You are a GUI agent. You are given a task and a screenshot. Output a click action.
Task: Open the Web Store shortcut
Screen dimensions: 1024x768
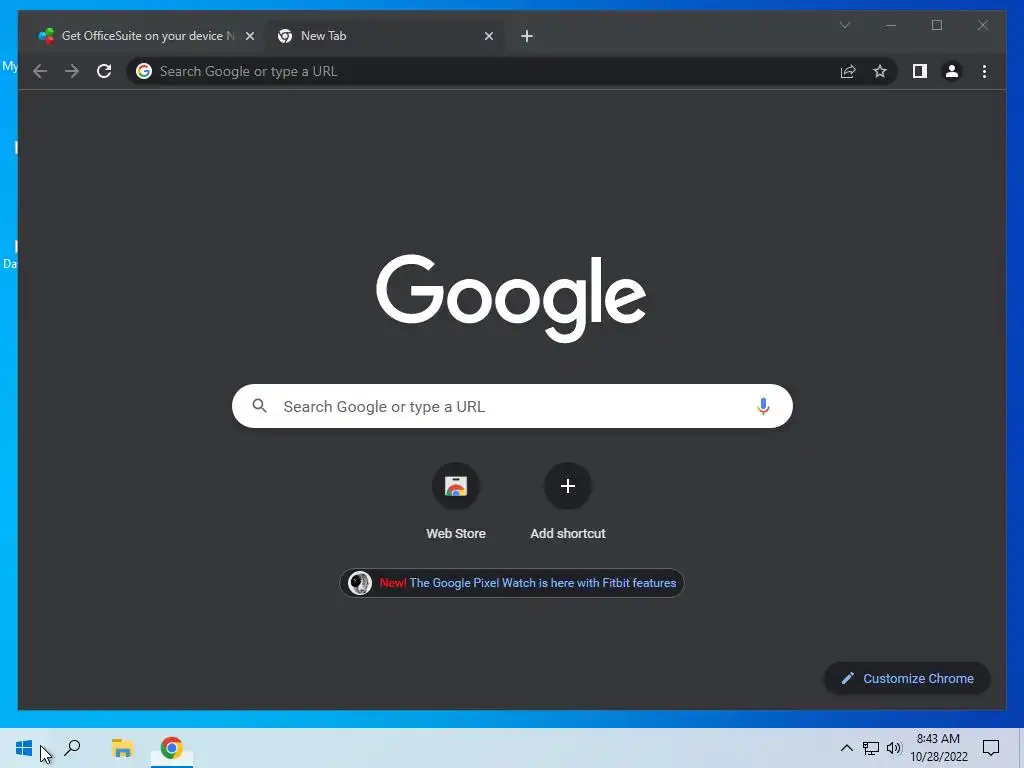(x=456, y=501)
